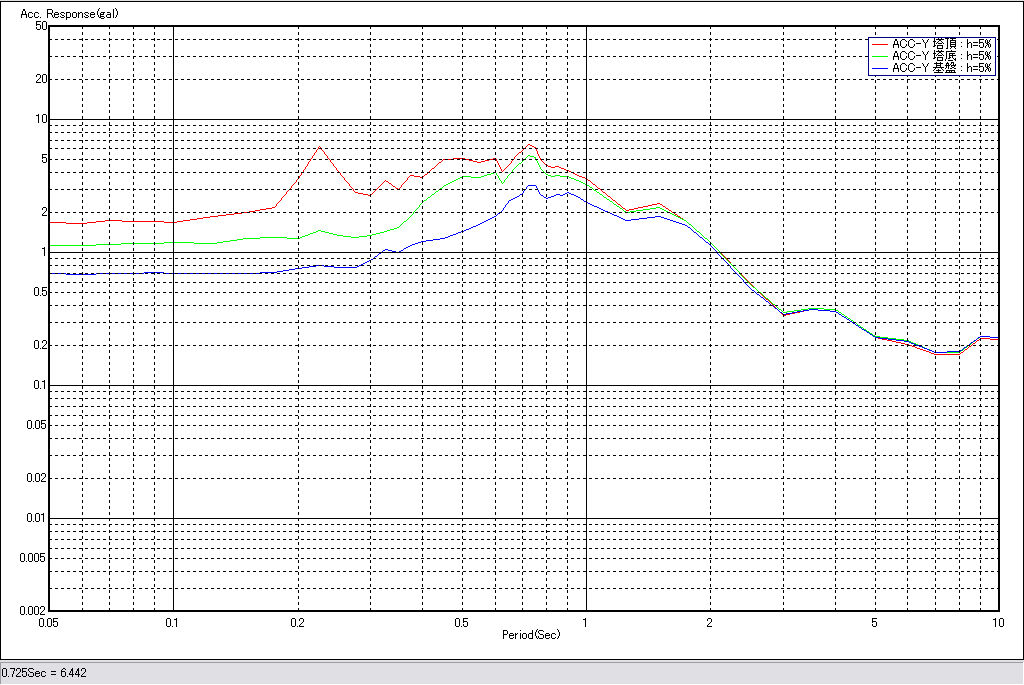Click the Period(Sec) axis label
The width and height of the screenshot is (1024, 685).
click(x=531, y=634)
